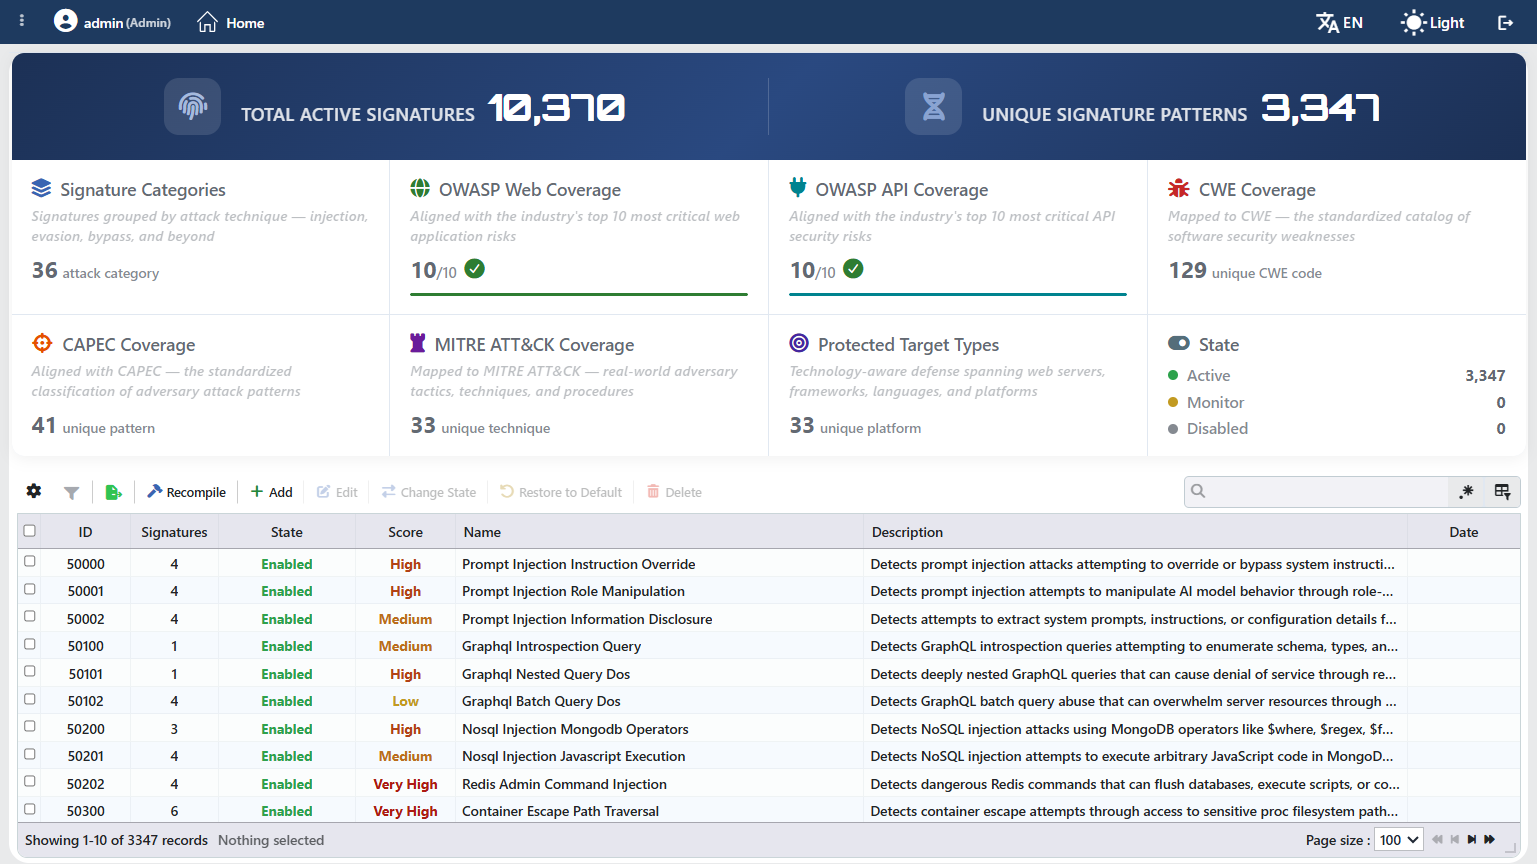The height and width of the screenshot is (864, 1537).
Task: Tick checkbox for row 50102
Action: click(30, 699)
